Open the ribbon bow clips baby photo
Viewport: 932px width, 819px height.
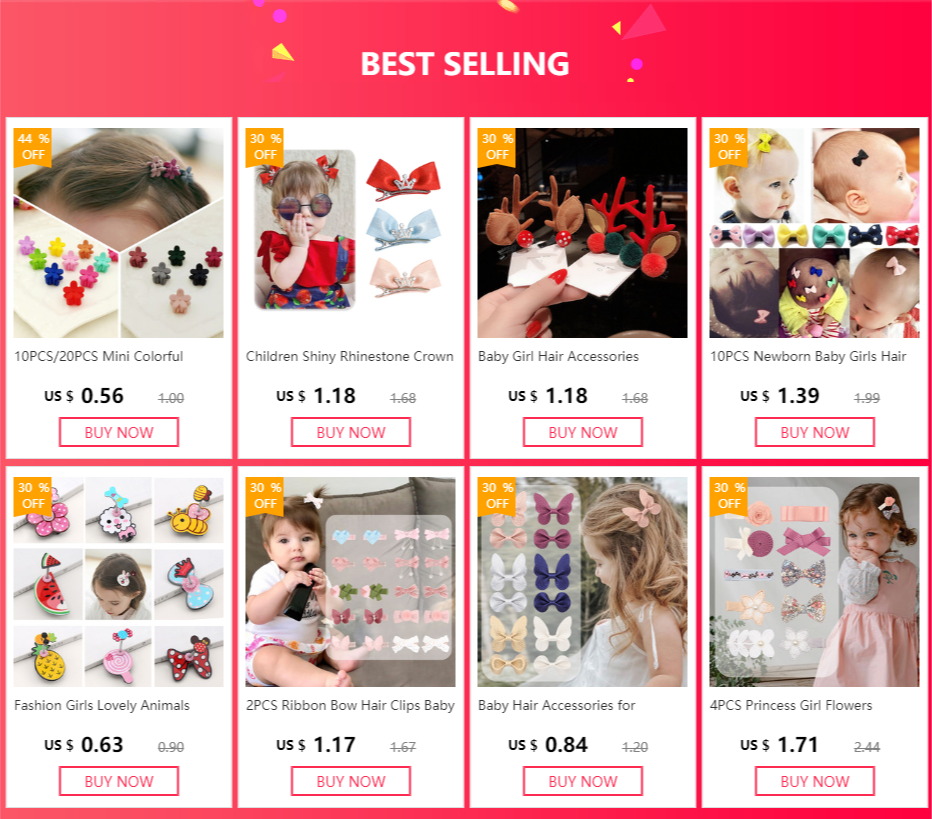351,582
